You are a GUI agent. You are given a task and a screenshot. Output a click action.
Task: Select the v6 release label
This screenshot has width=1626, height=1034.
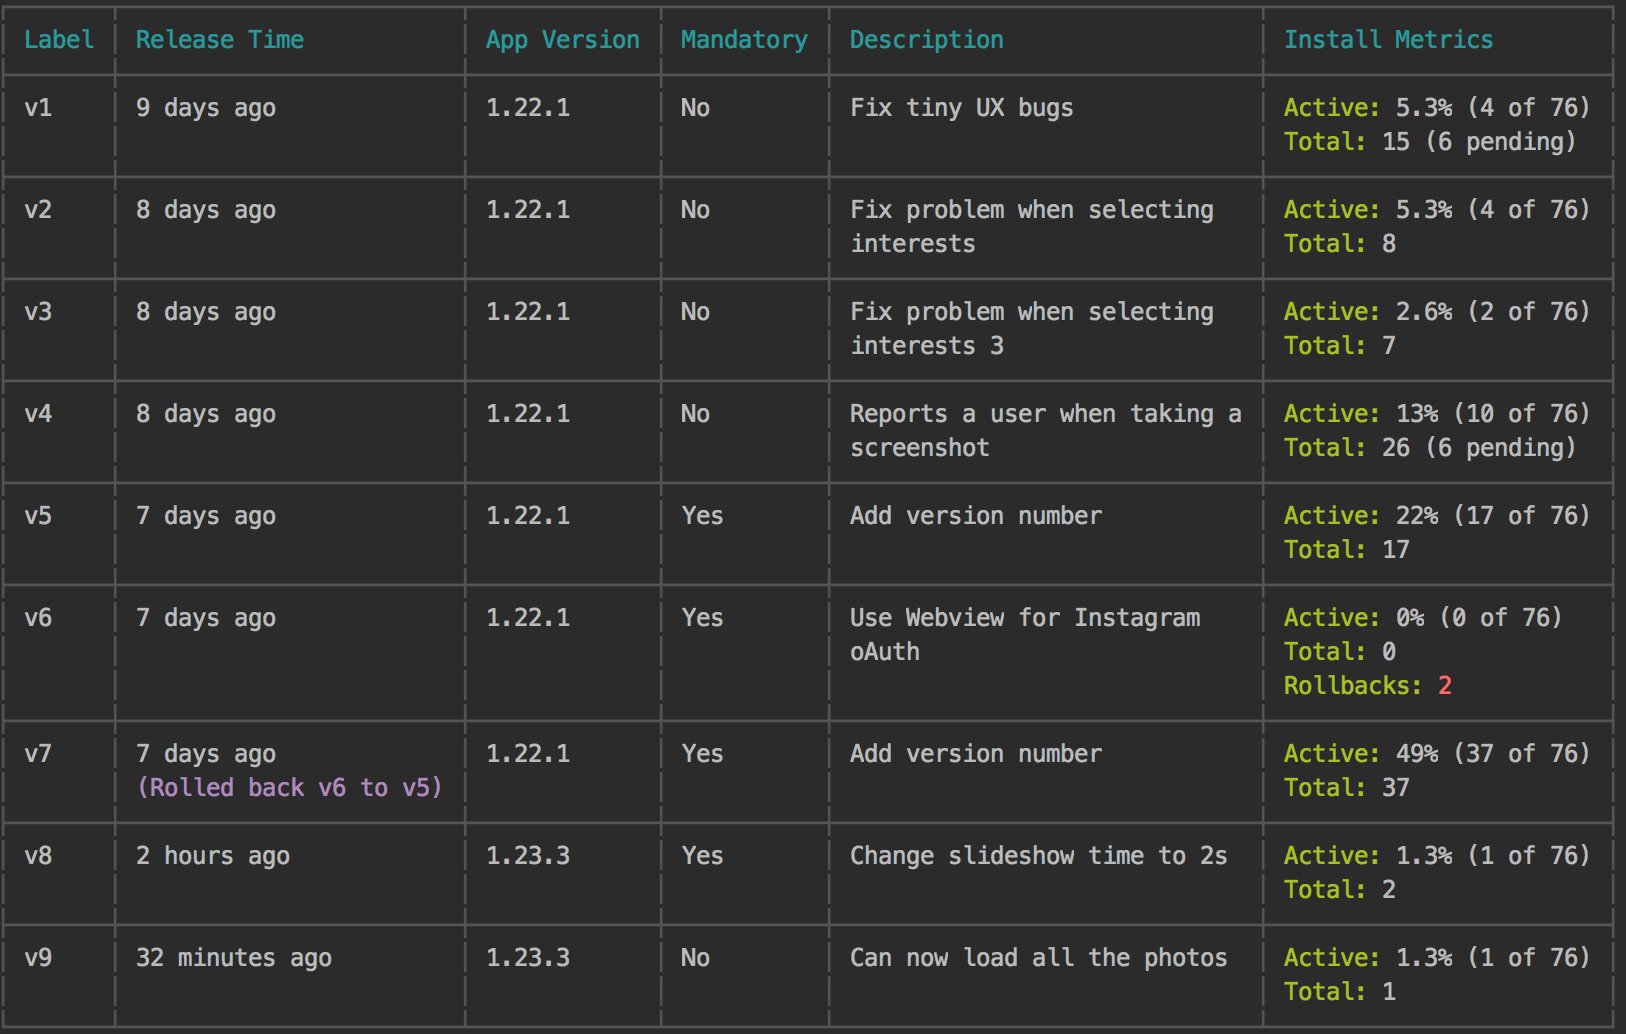coord(38,618)
